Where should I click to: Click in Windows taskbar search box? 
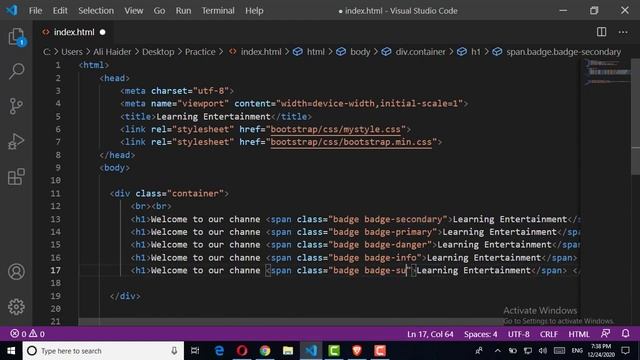[x=103, y=351]
